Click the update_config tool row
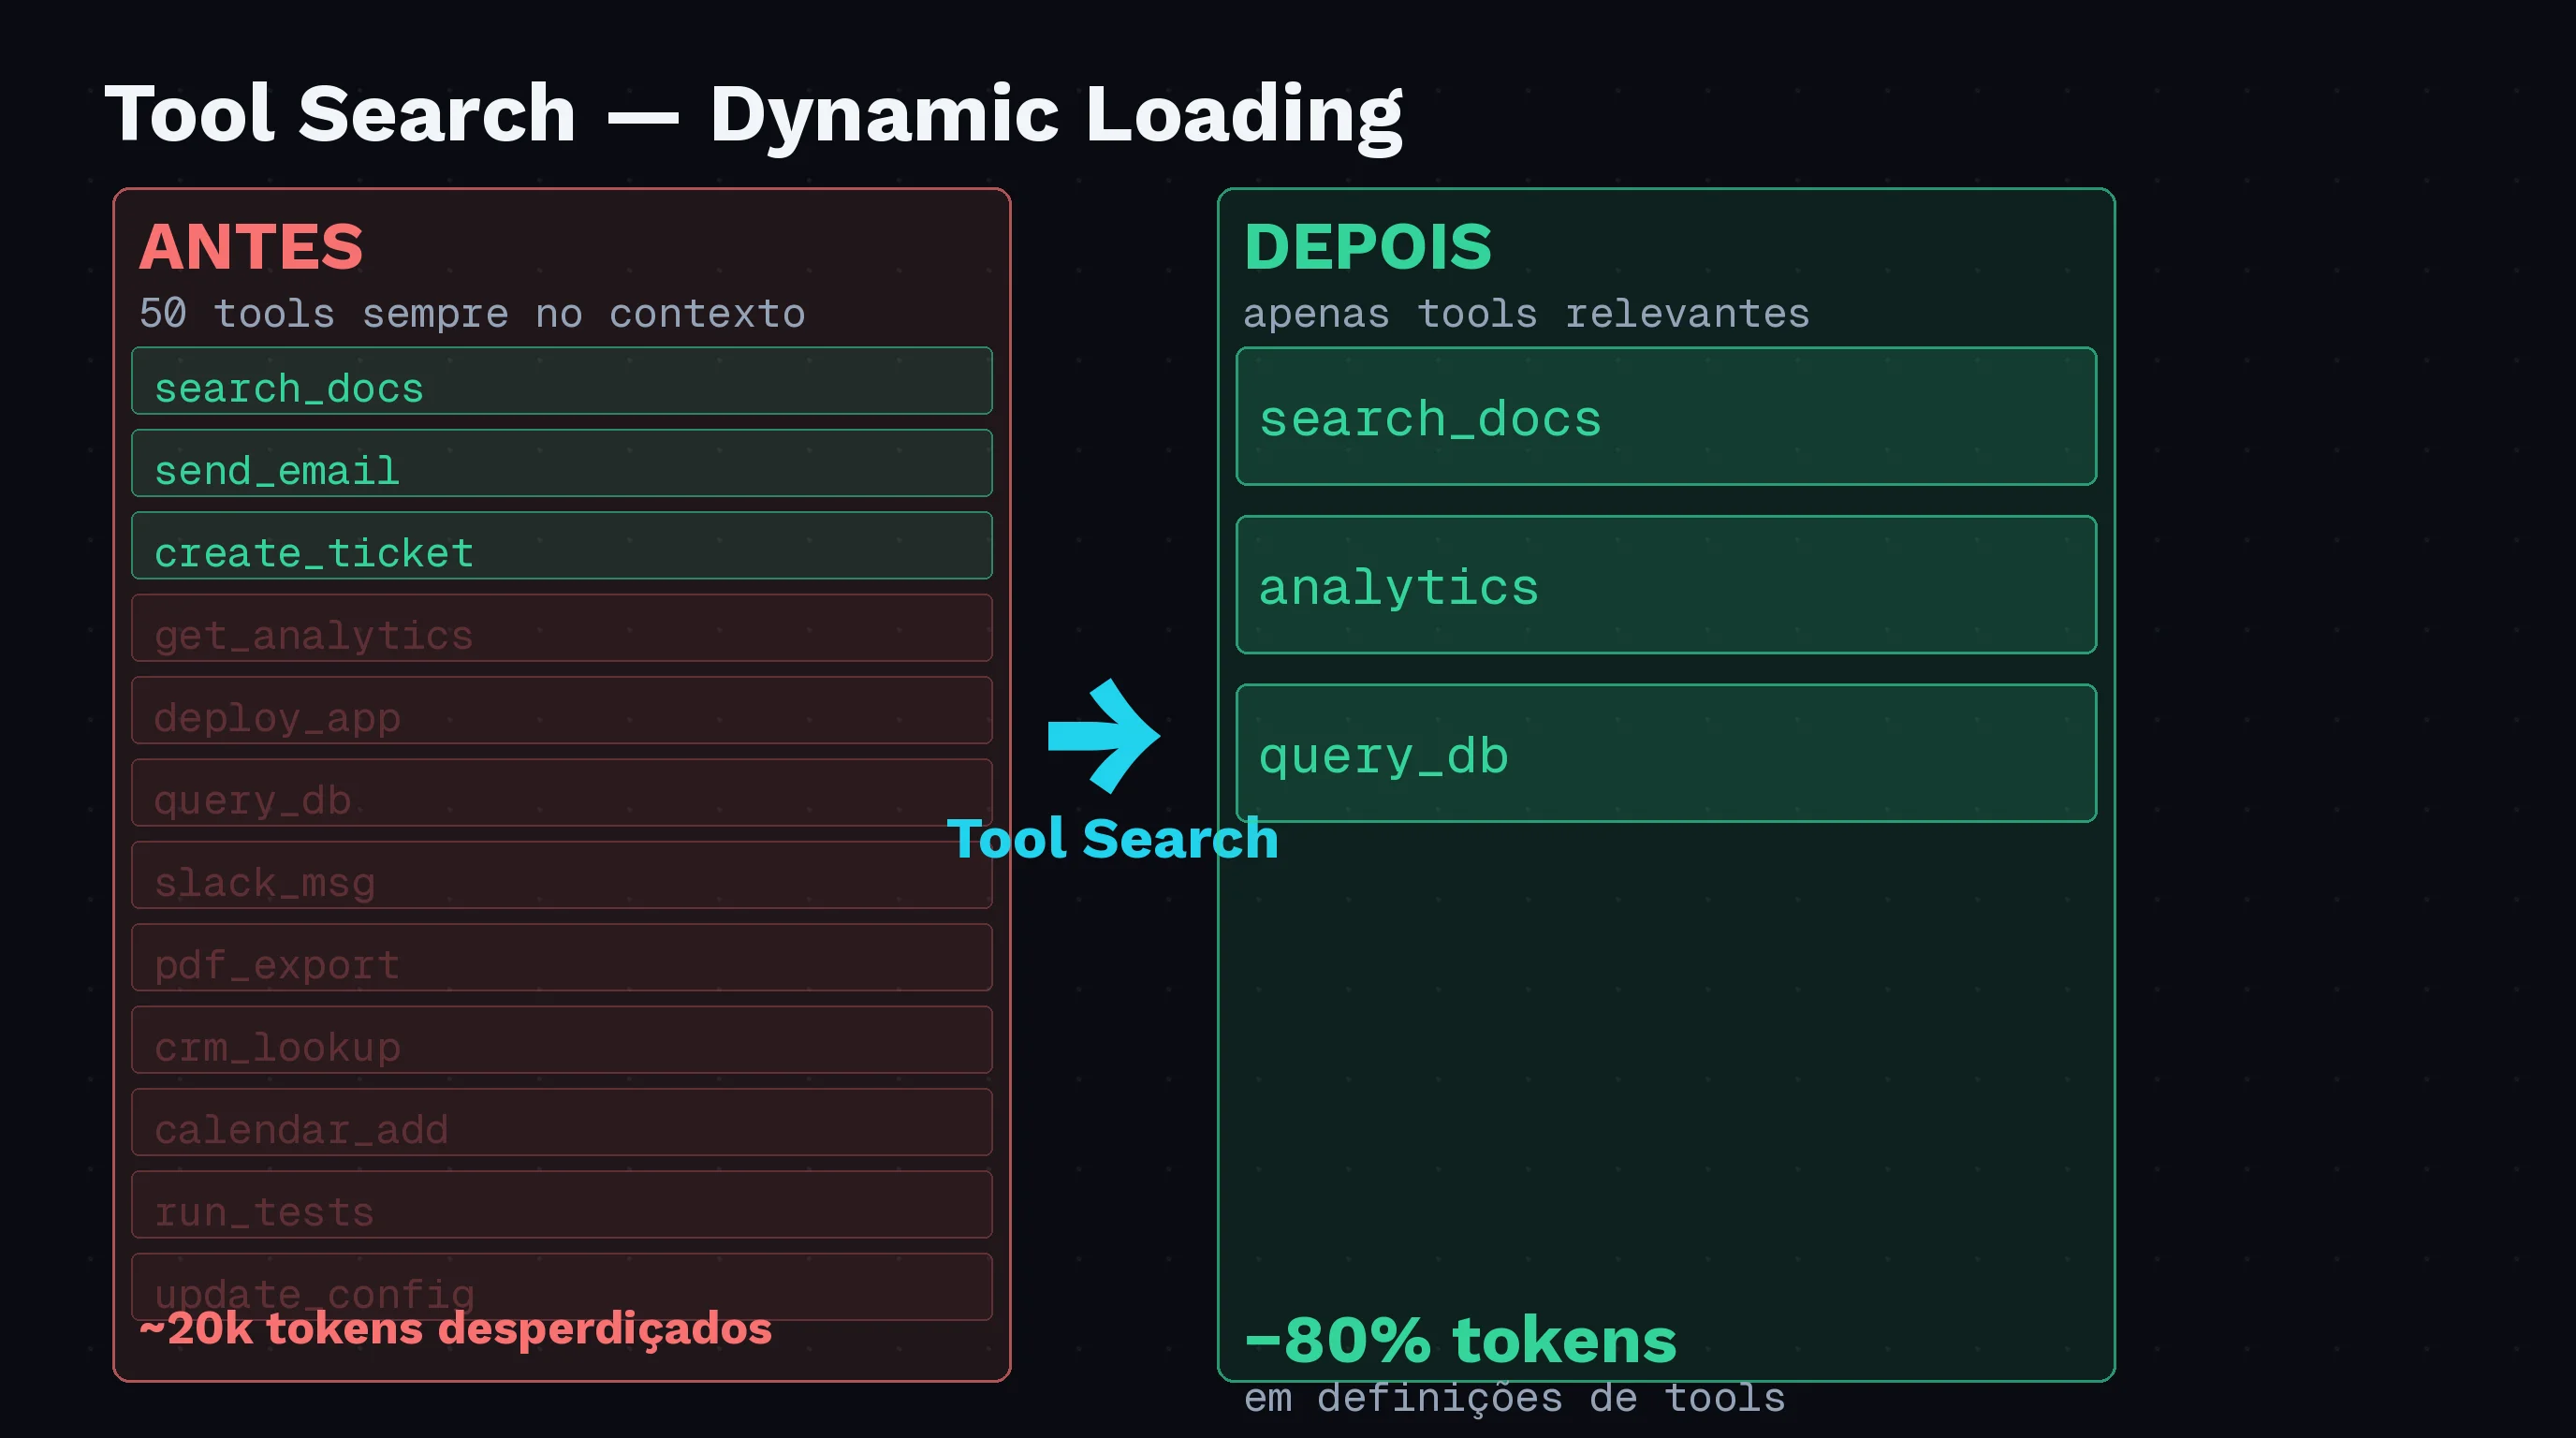The width and height of the screenshot is (2576, 1438). [562, 1286]
